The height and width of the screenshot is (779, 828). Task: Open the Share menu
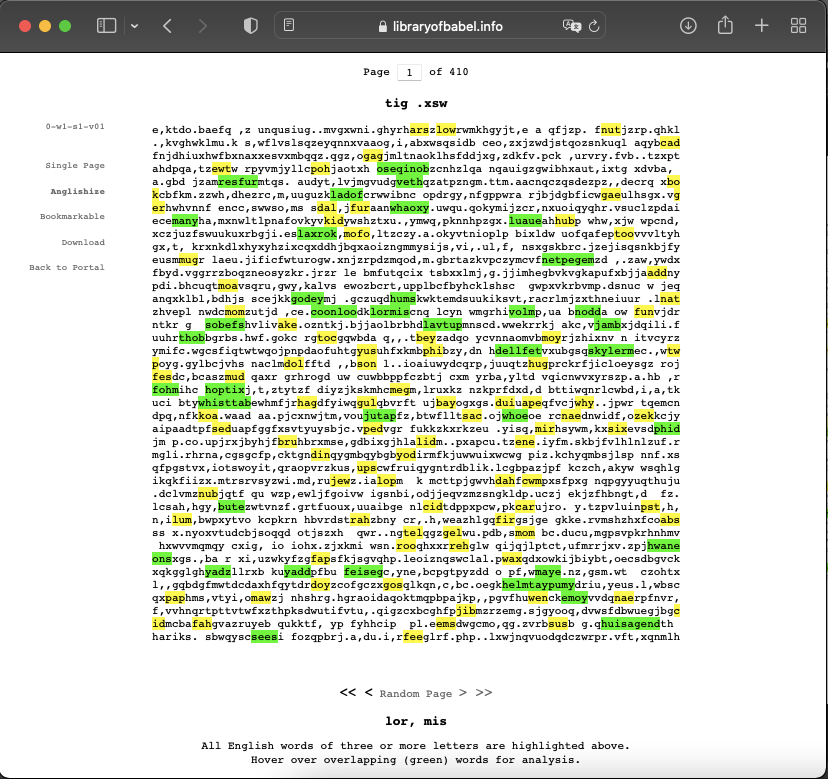click(726, 25)
